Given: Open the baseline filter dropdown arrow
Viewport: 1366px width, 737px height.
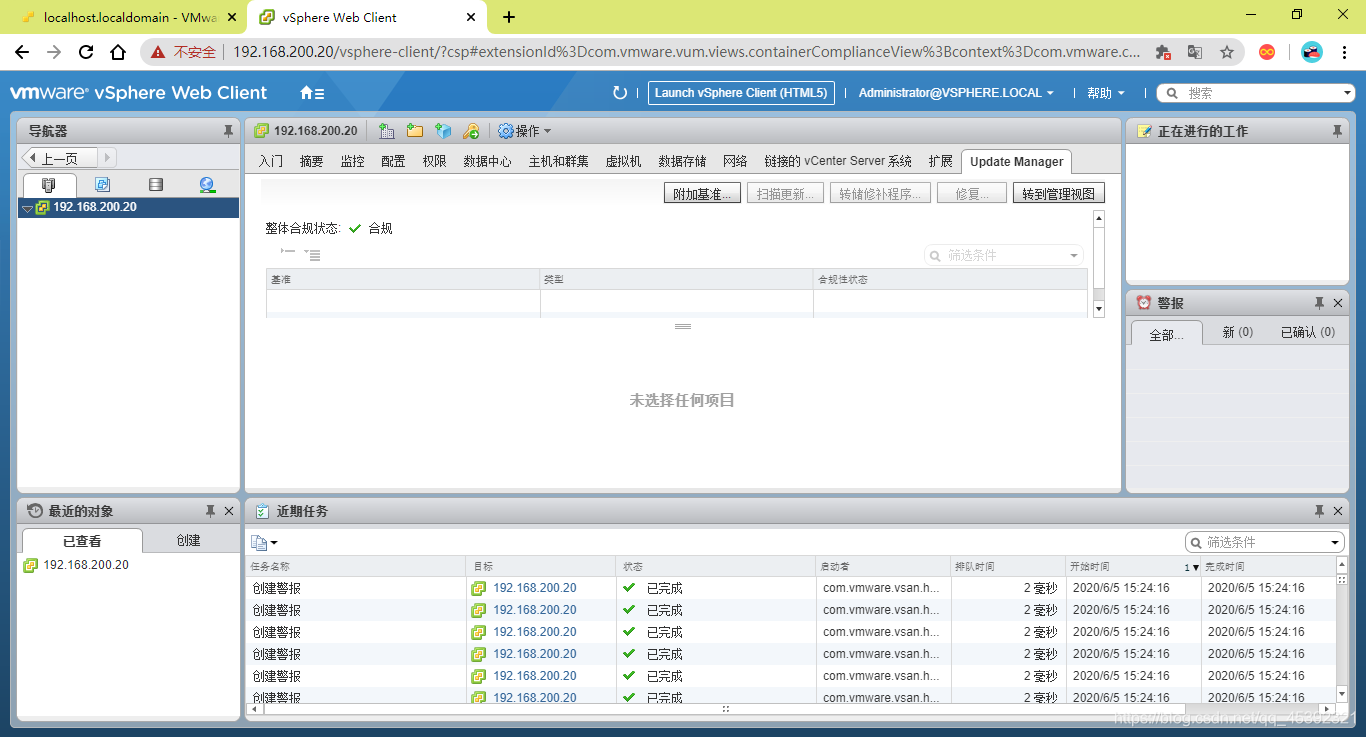Looking at the screenshot, I should click(x=1075, y=256).
